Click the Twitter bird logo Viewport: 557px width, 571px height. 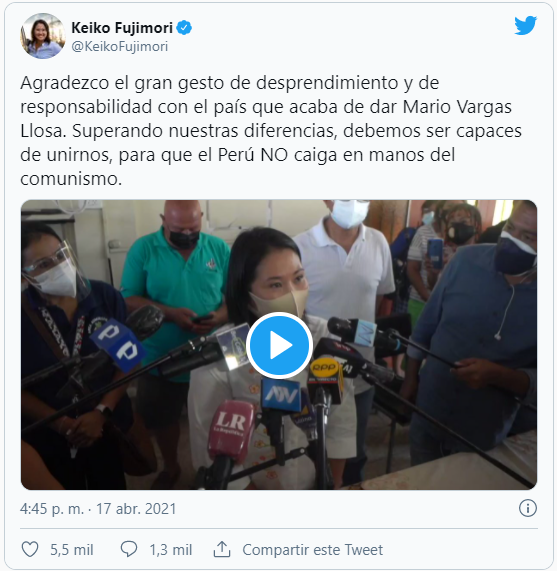[x=525, y=25]
